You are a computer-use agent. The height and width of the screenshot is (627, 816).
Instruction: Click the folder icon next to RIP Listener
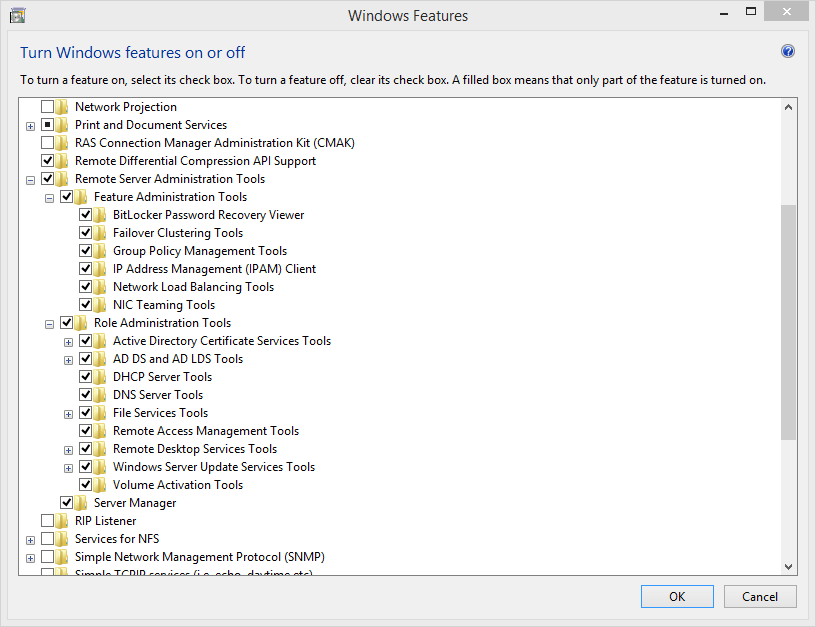tap(63, 521)
